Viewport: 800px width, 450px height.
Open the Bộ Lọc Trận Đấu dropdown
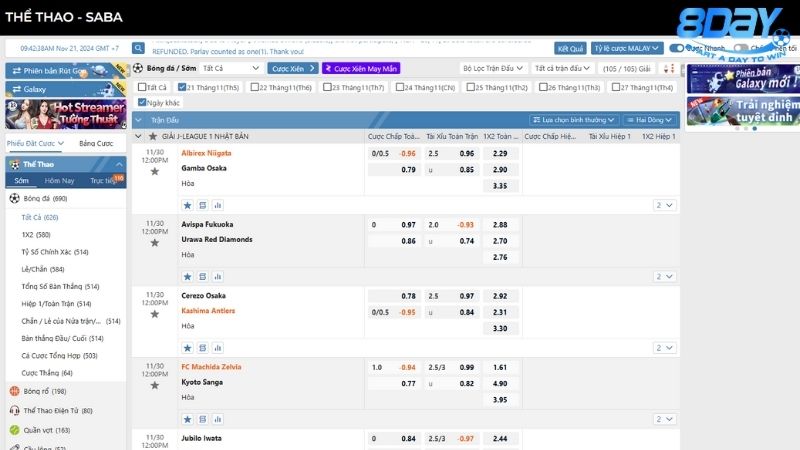click(492, 68)
